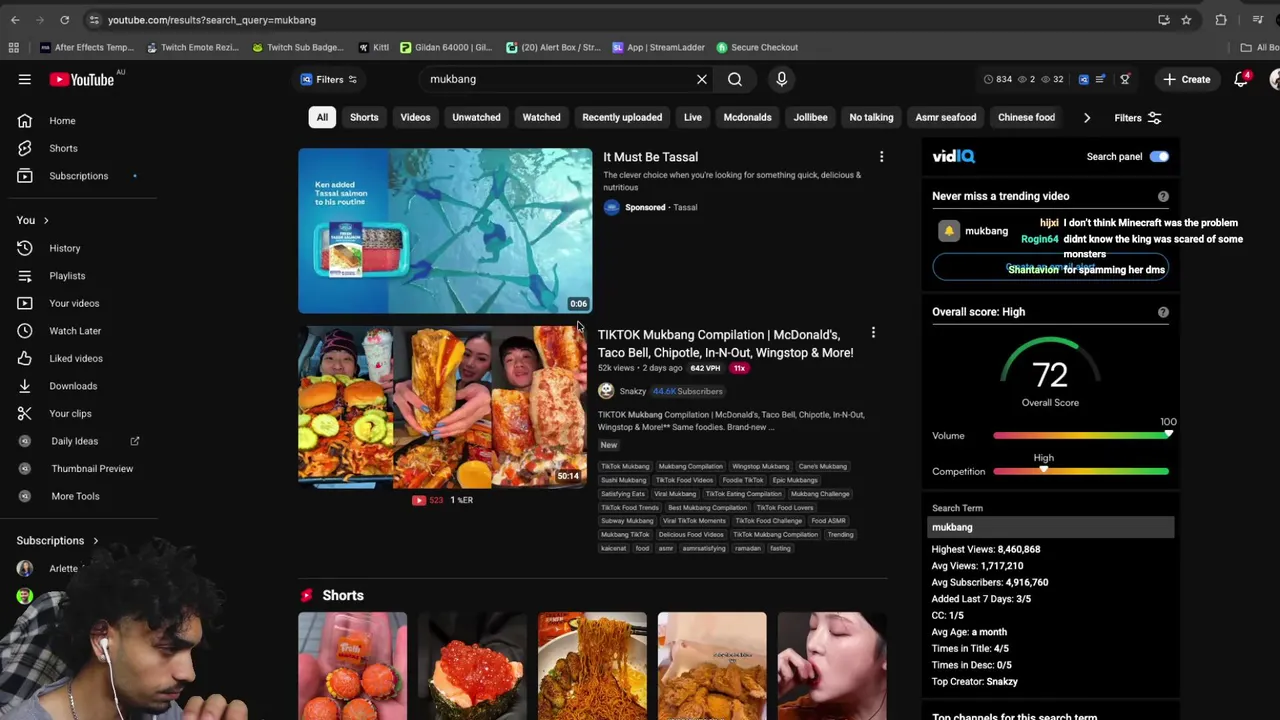Select the Jollibee filter chip
Viewport: 1280px width, 720px height.
810,118
